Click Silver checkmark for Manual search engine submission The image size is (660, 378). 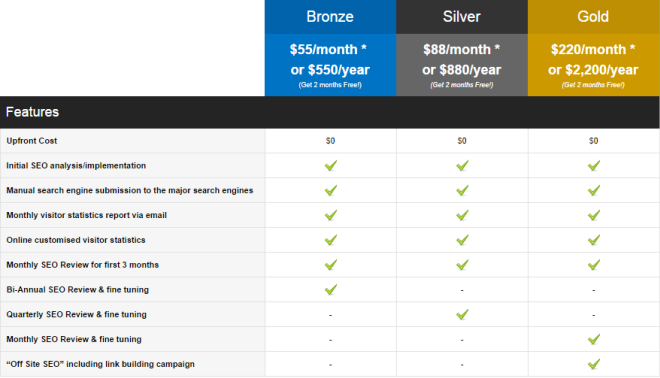click(x=462, y=190)
